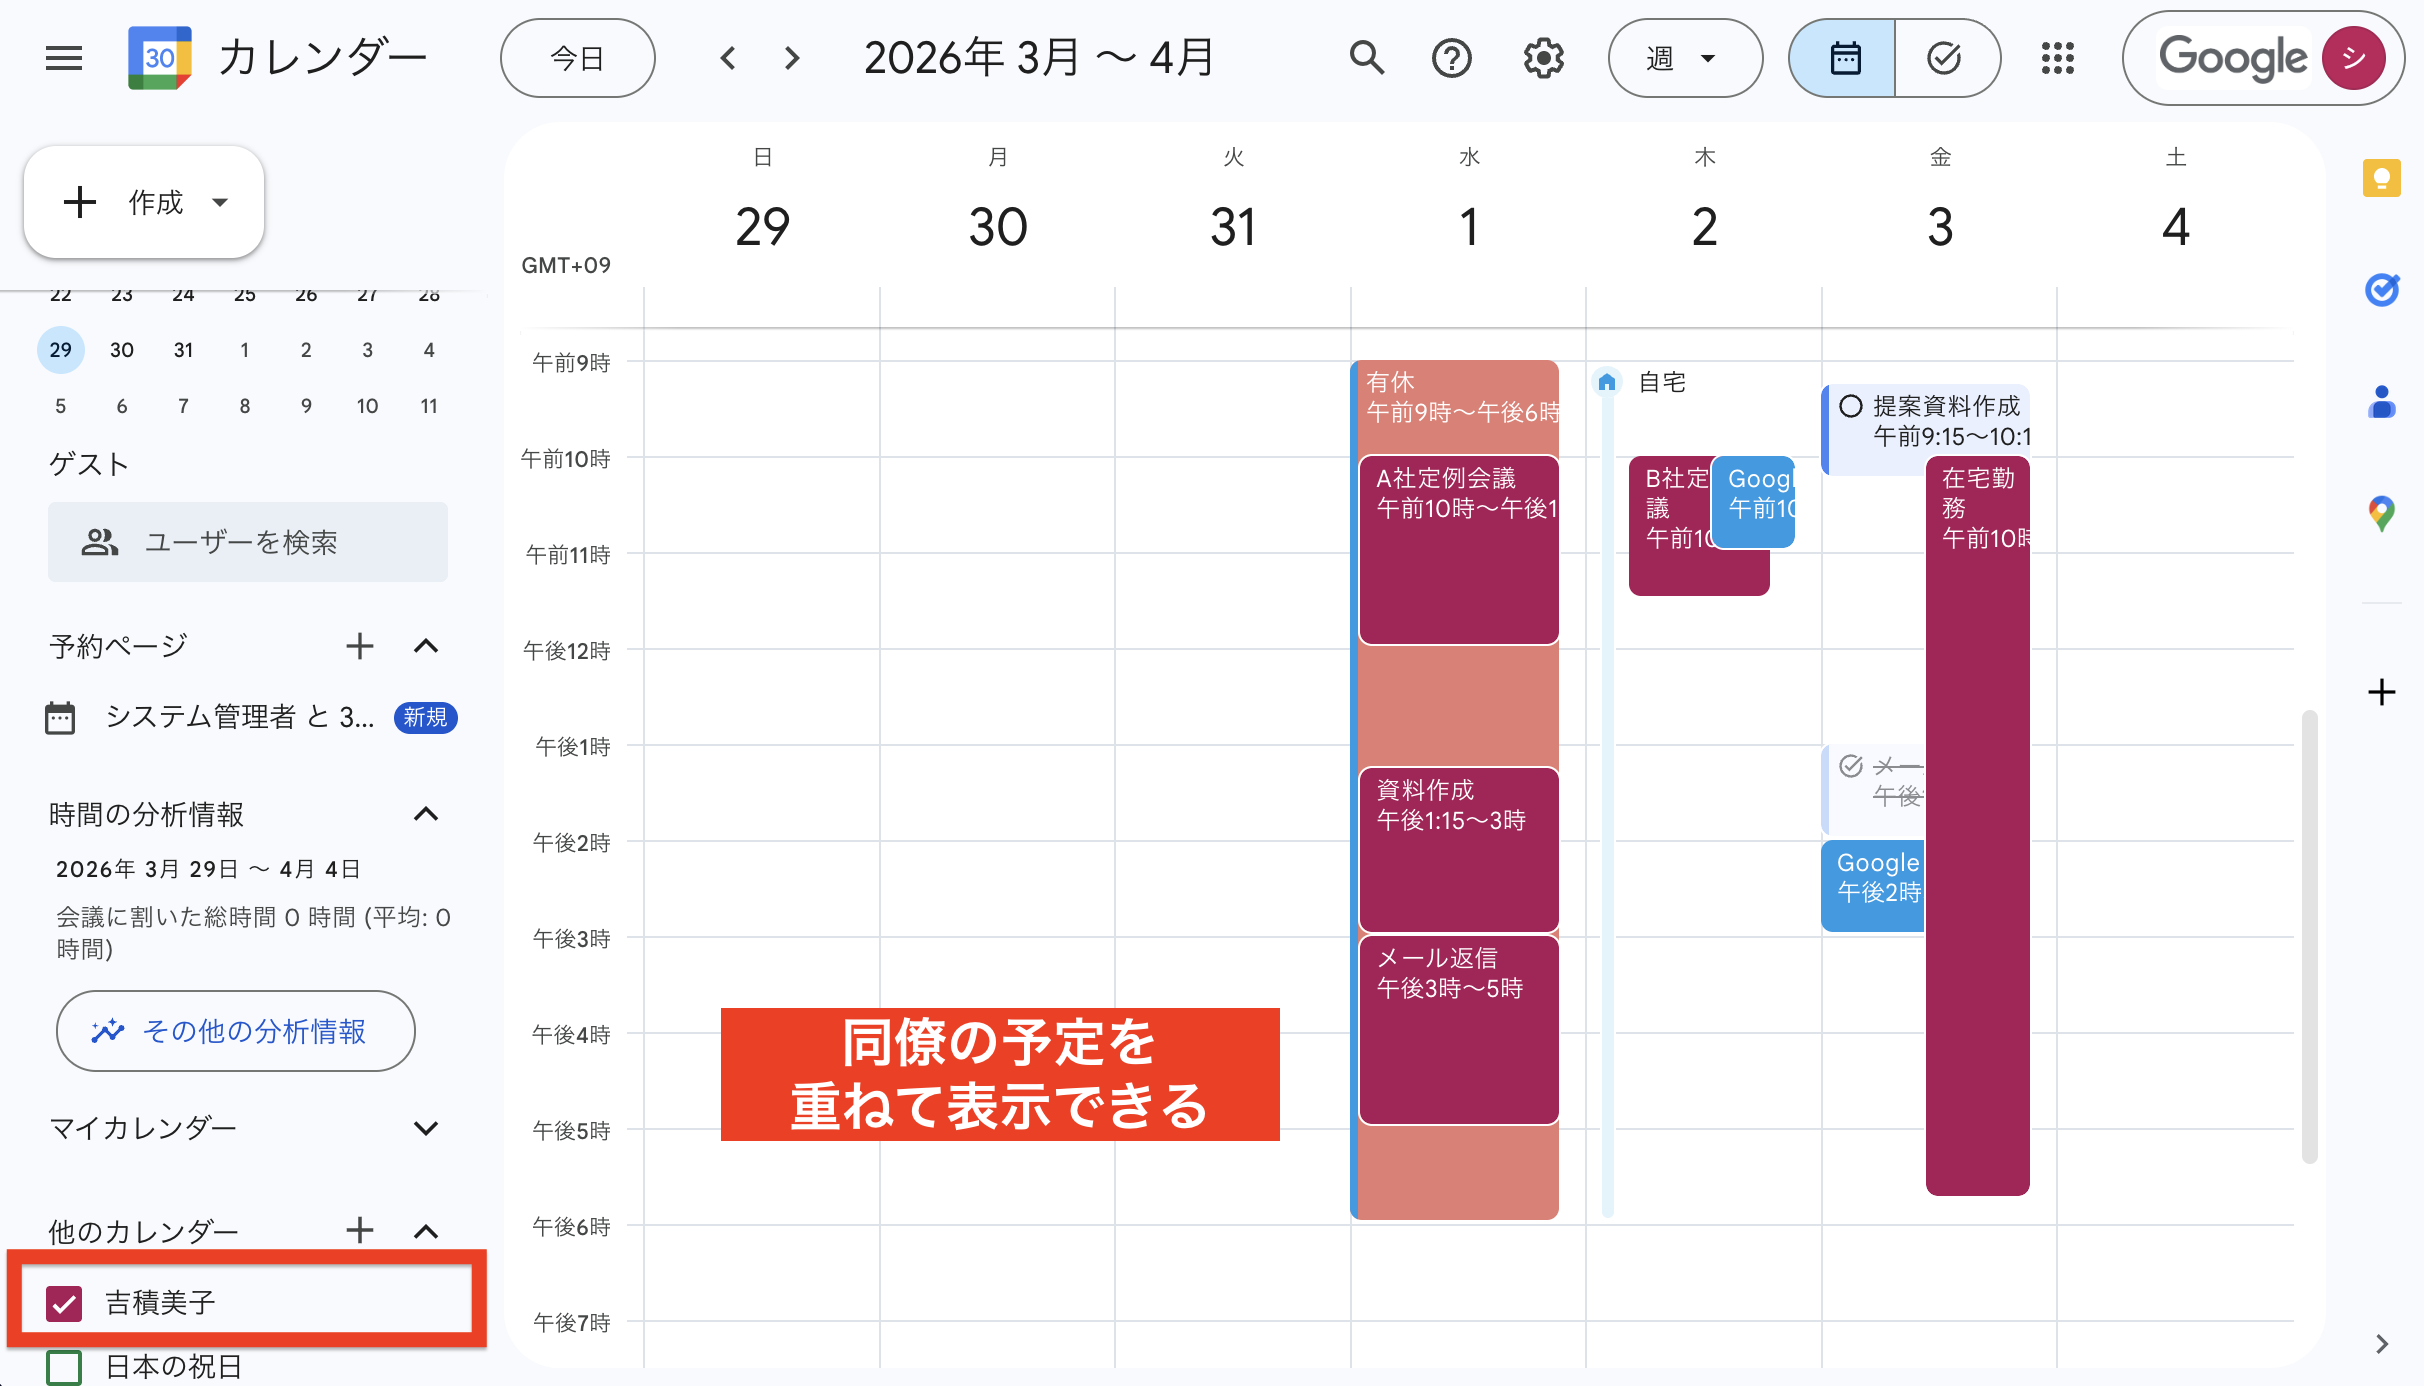Open the Google apps grid
This screenshot has height=1386, width=2424.
(2057, 57)
